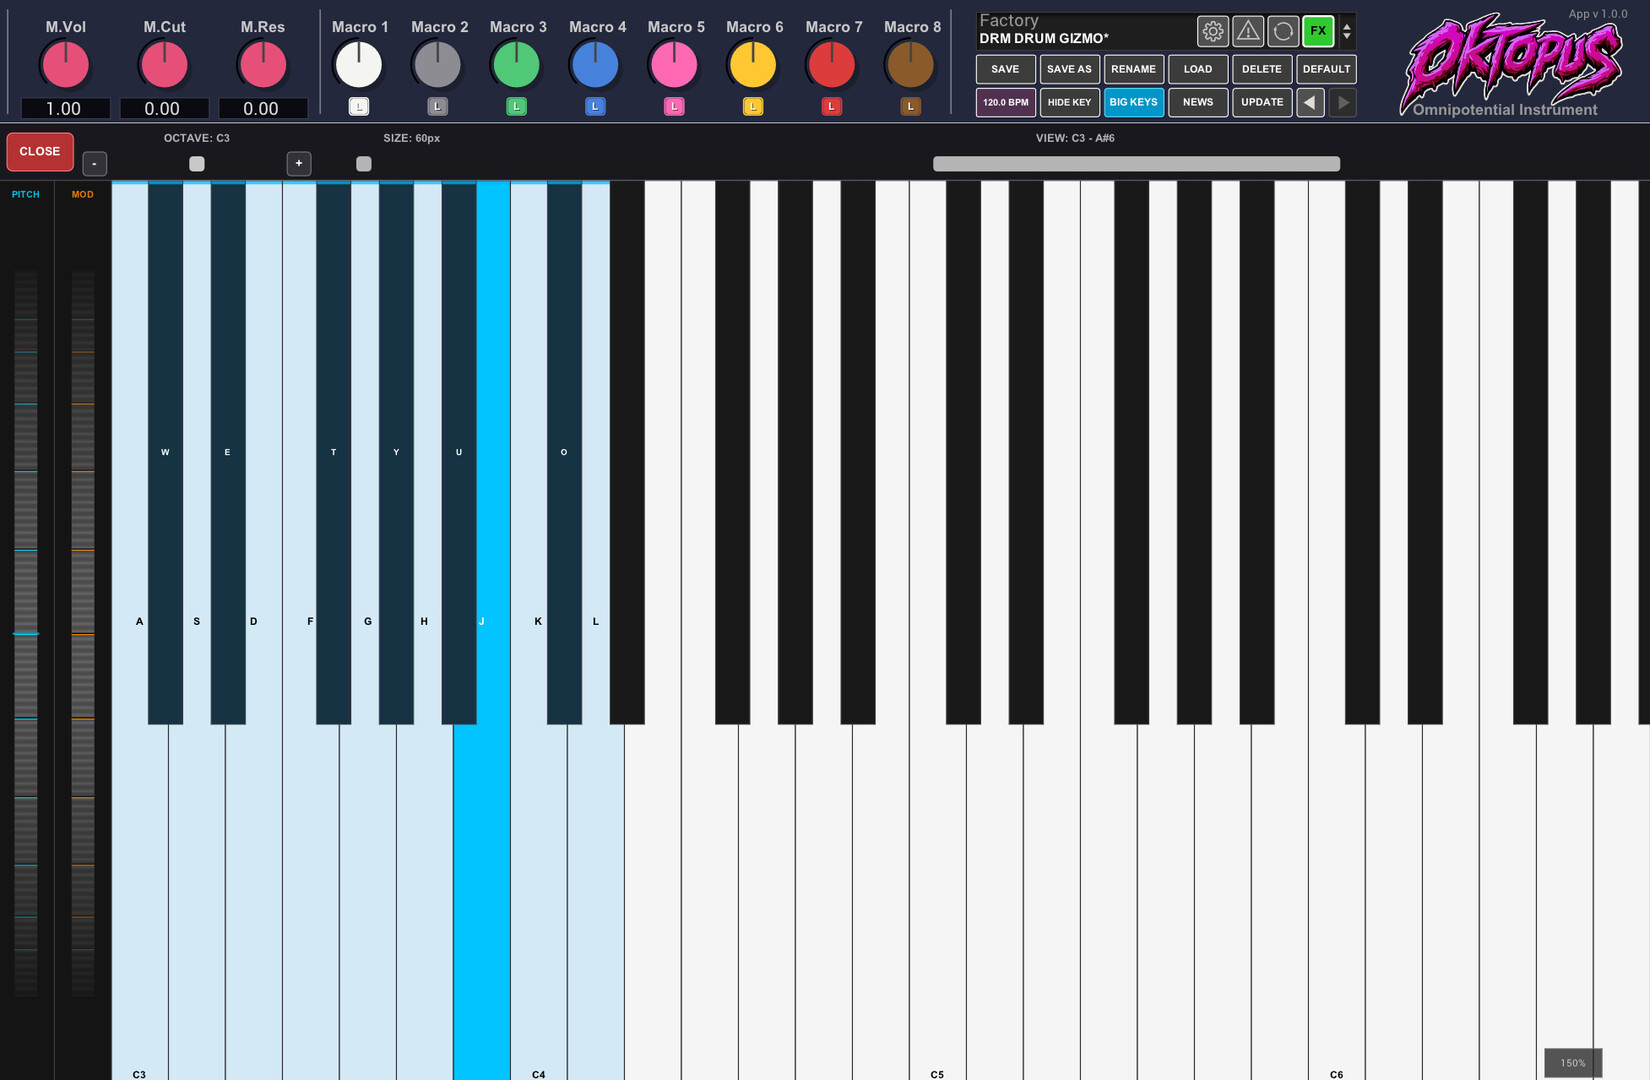Click the brown L button under Macro 8
Screen dimensions: 1650x1080
click(x=910, y=106)
